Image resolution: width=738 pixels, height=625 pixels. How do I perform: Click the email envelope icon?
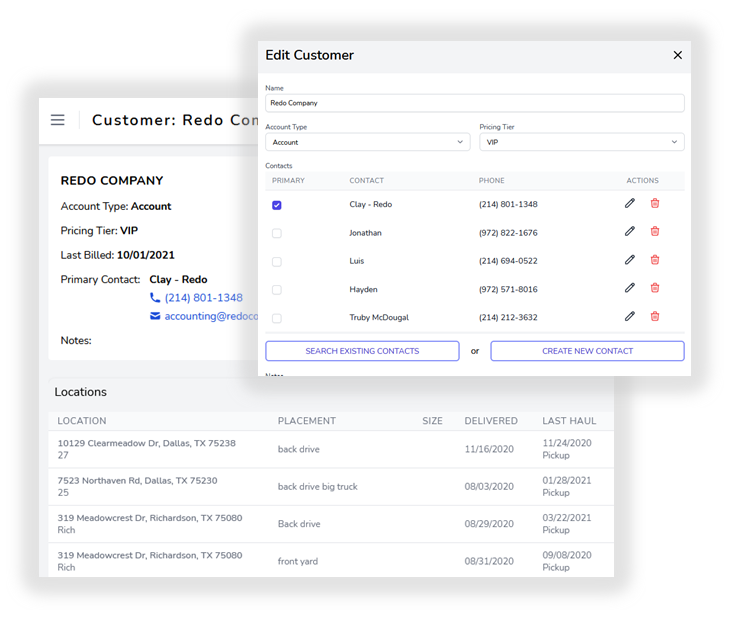pyautogui.click(x=155, y=316)
